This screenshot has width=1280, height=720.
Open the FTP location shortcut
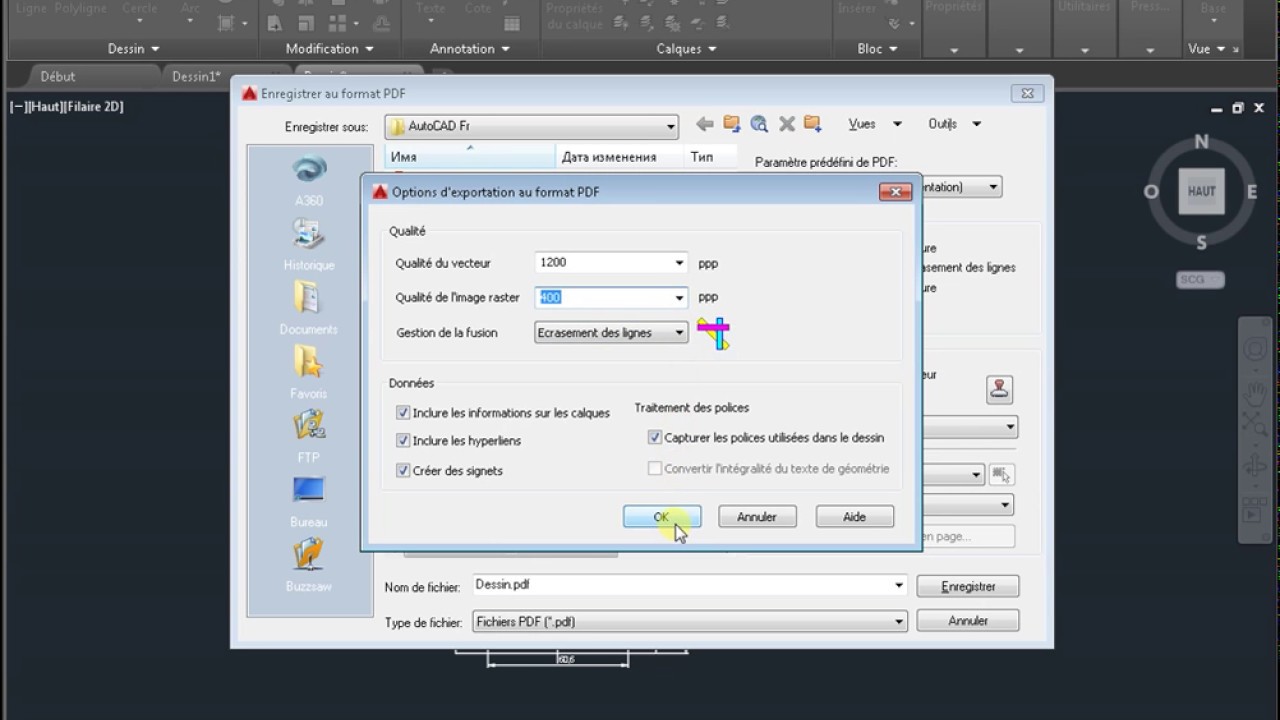309,437
